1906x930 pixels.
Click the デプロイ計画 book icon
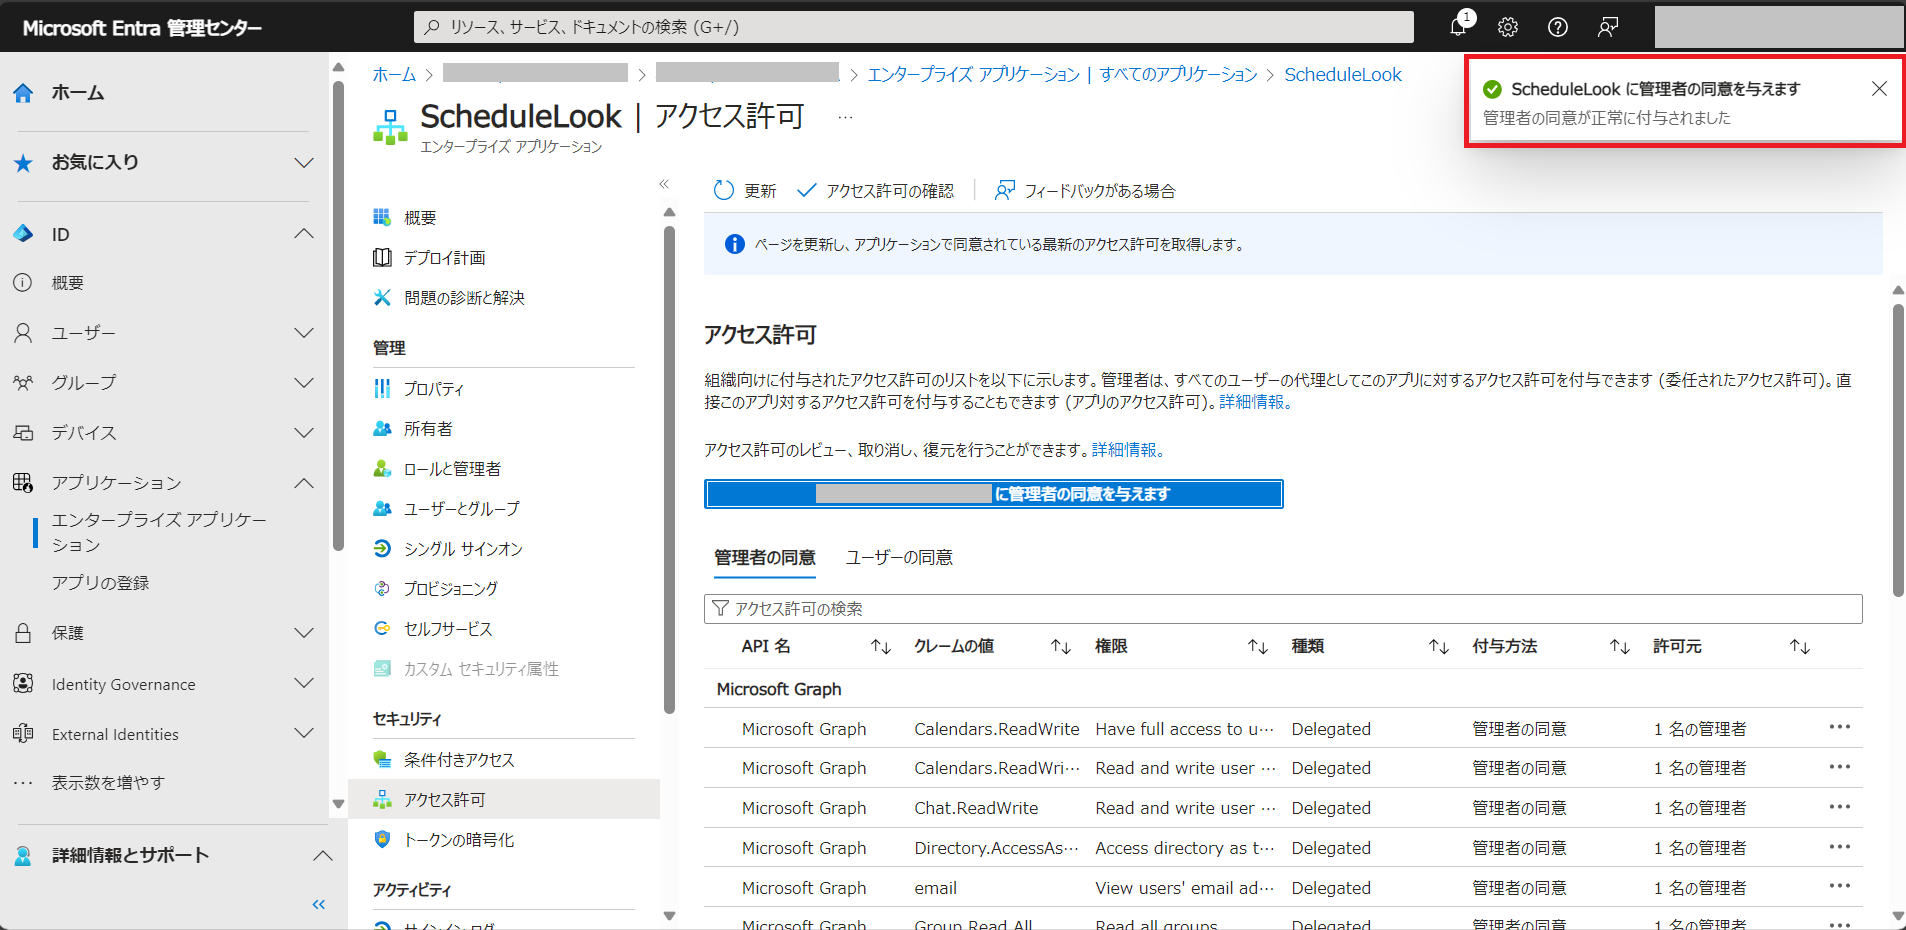coord(382,257)
